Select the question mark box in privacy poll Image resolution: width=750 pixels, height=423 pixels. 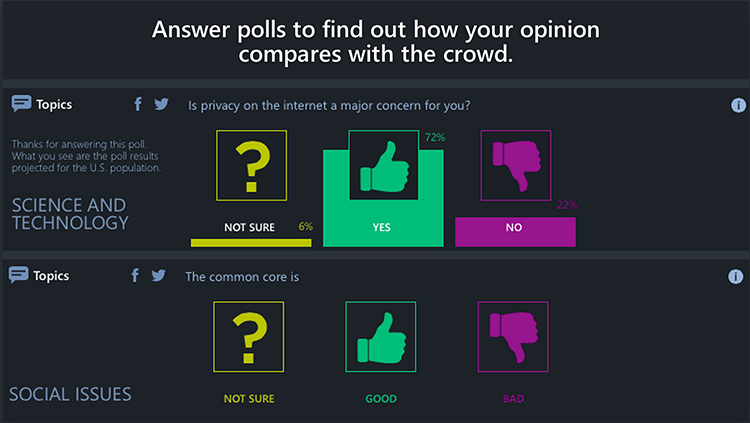pos(252,165)
